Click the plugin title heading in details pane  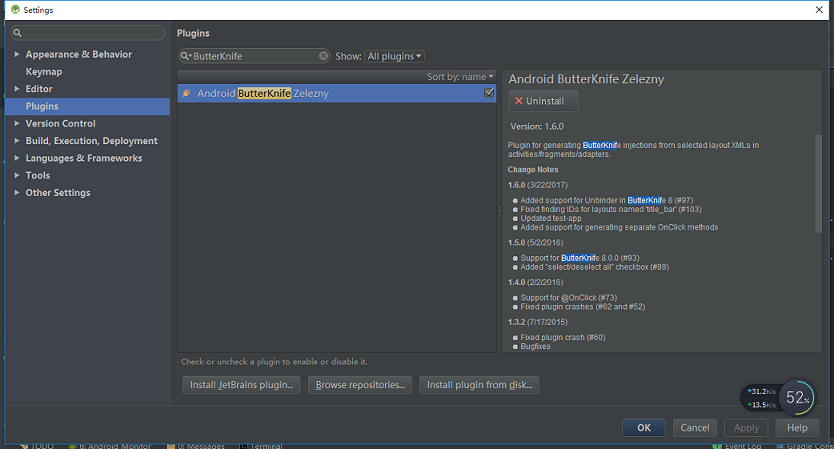pyautogui.click(x=586, y=79)
